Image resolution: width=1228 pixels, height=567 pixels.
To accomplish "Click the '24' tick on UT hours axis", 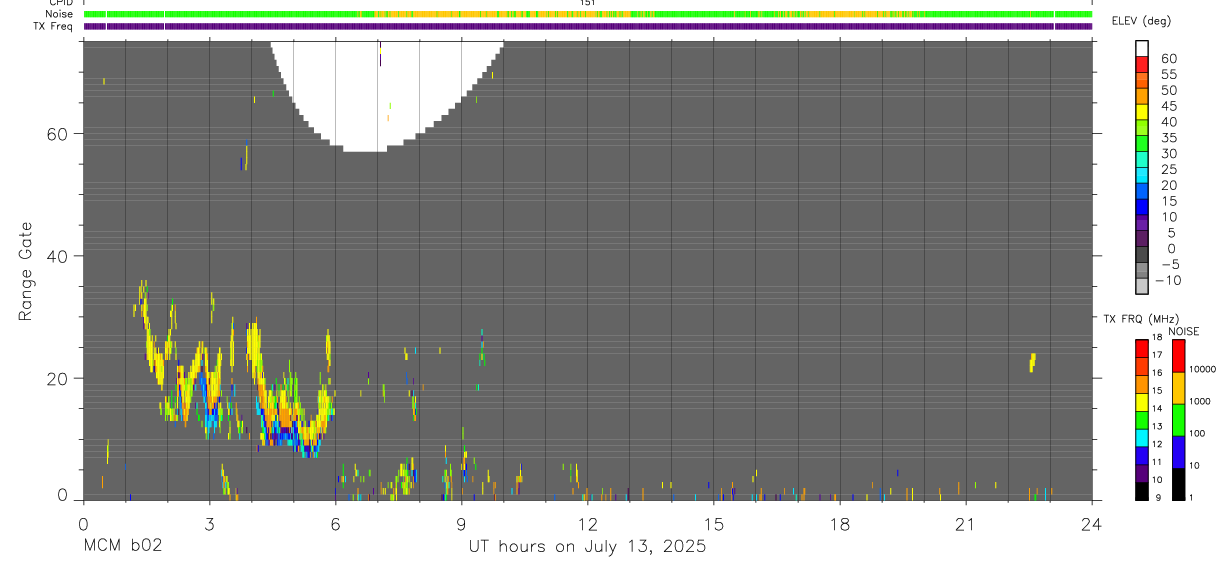I will [x=1092, y=523].
